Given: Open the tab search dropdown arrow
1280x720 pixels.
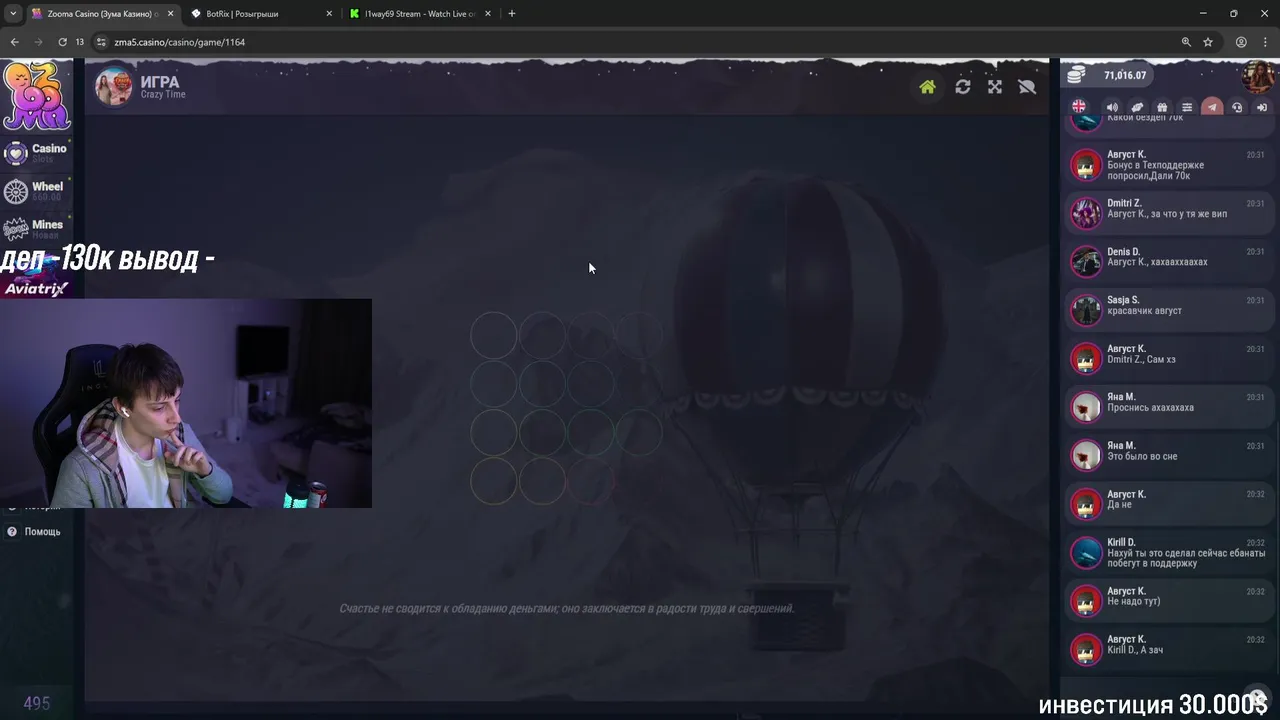Looking at the screenshot, I should point(13,14).
